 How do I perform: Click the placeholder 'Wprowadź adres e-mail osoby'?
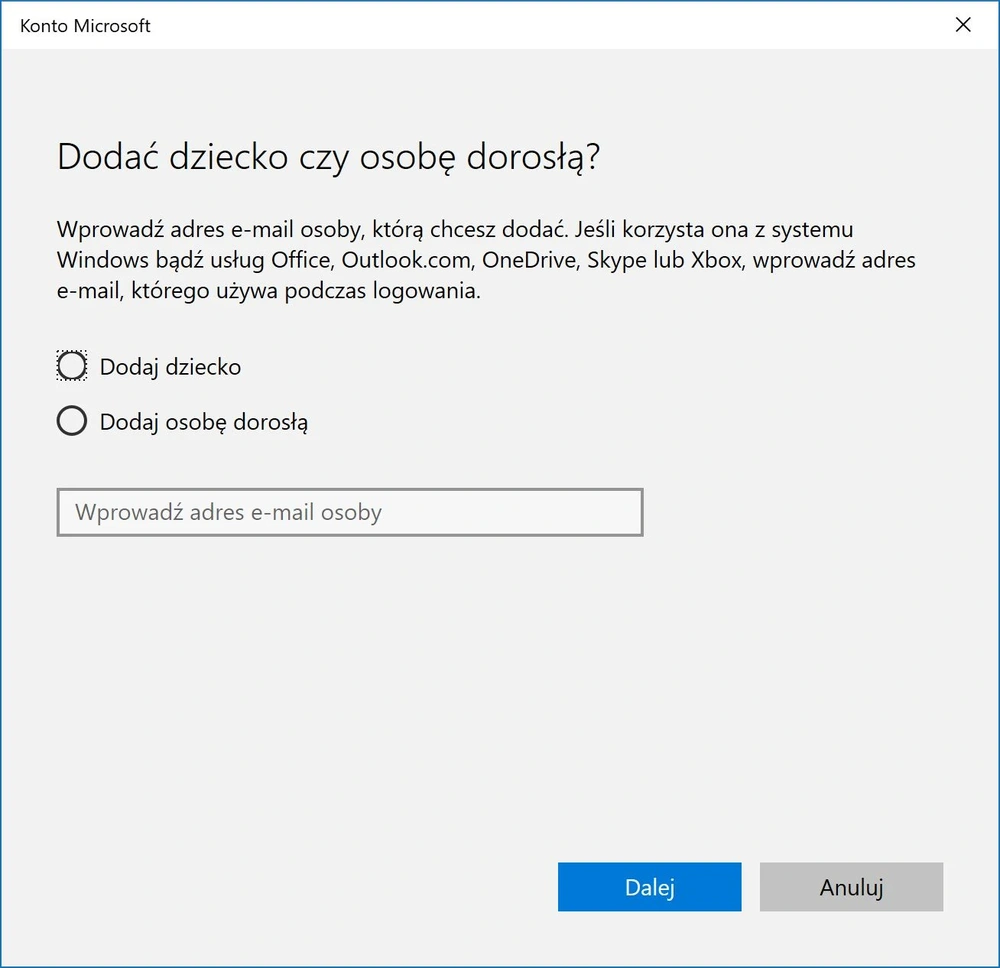[x=228, y=513]
